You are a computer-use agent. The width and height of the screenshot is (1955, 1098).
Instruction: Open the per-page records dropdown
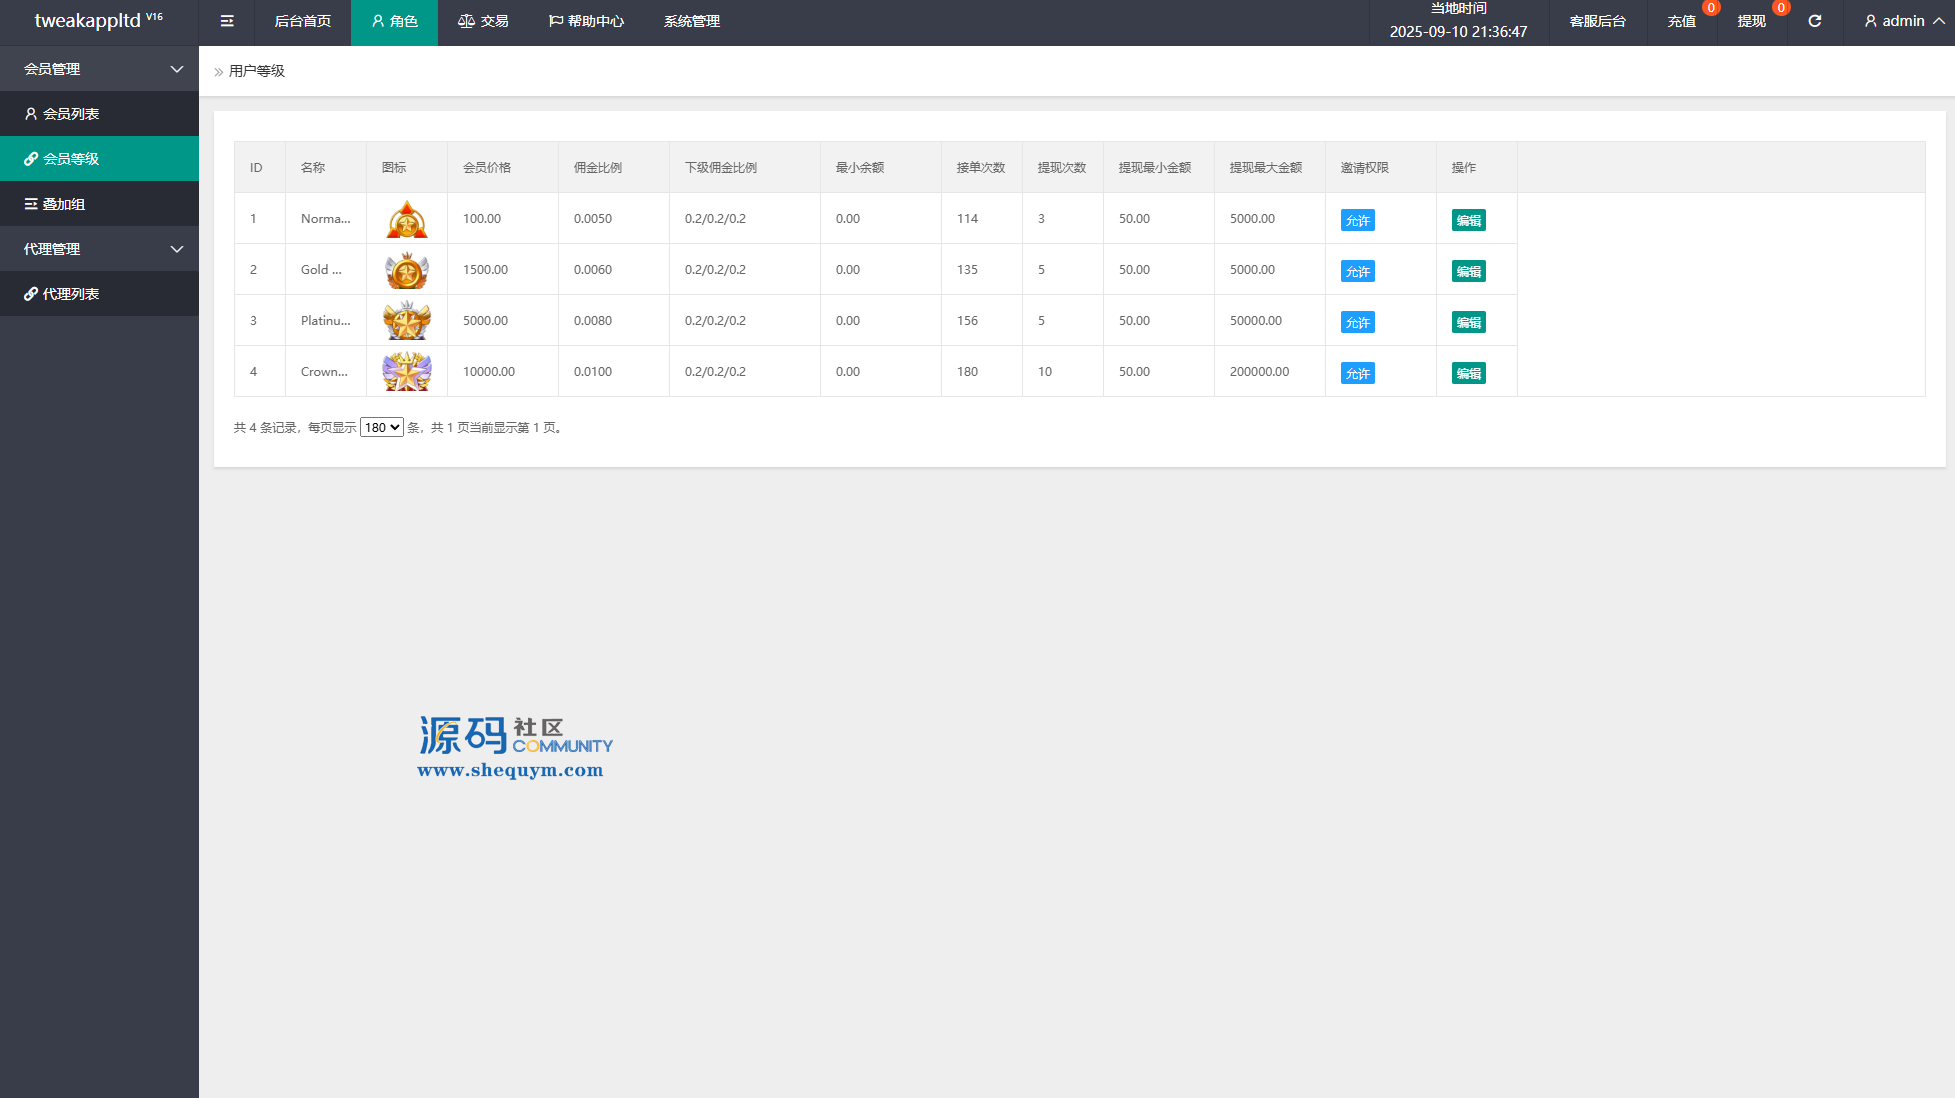click(x=381, y=427)
